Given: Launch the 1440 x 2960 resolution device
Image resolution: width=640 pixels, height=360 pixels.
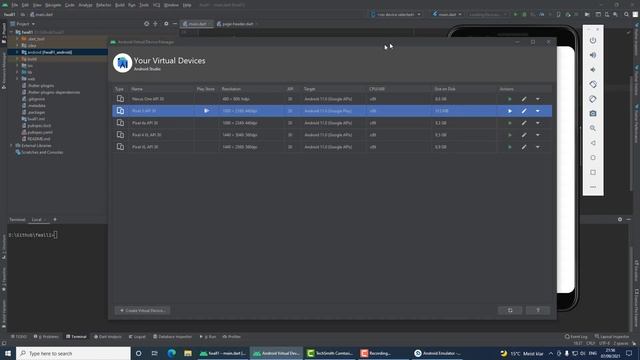Looking at the screenshot, I should pos(509,147).
